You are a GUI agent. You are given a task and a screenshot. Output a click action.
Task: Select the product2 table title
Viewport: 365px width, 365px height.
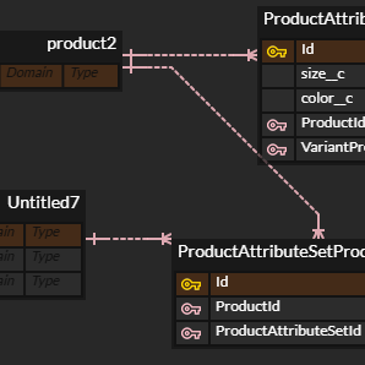tap(82, 44)
